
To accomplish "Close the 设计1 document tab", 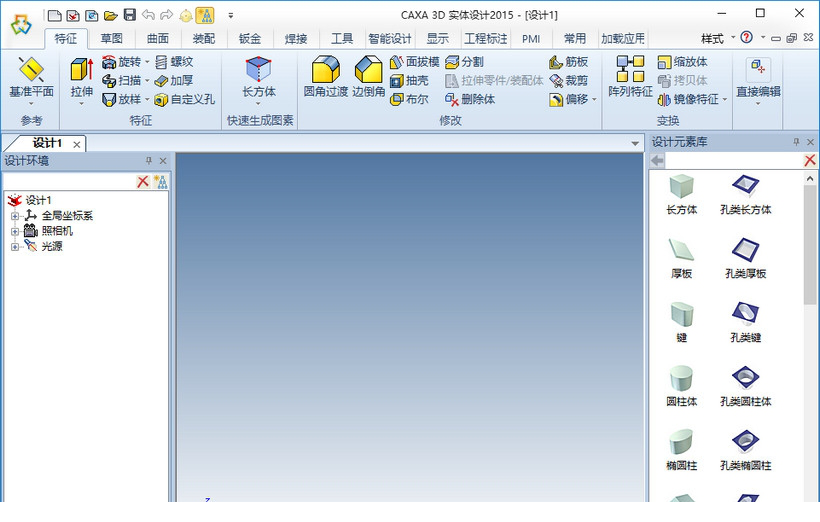I will pyautogui.click(x=77, y=145).
